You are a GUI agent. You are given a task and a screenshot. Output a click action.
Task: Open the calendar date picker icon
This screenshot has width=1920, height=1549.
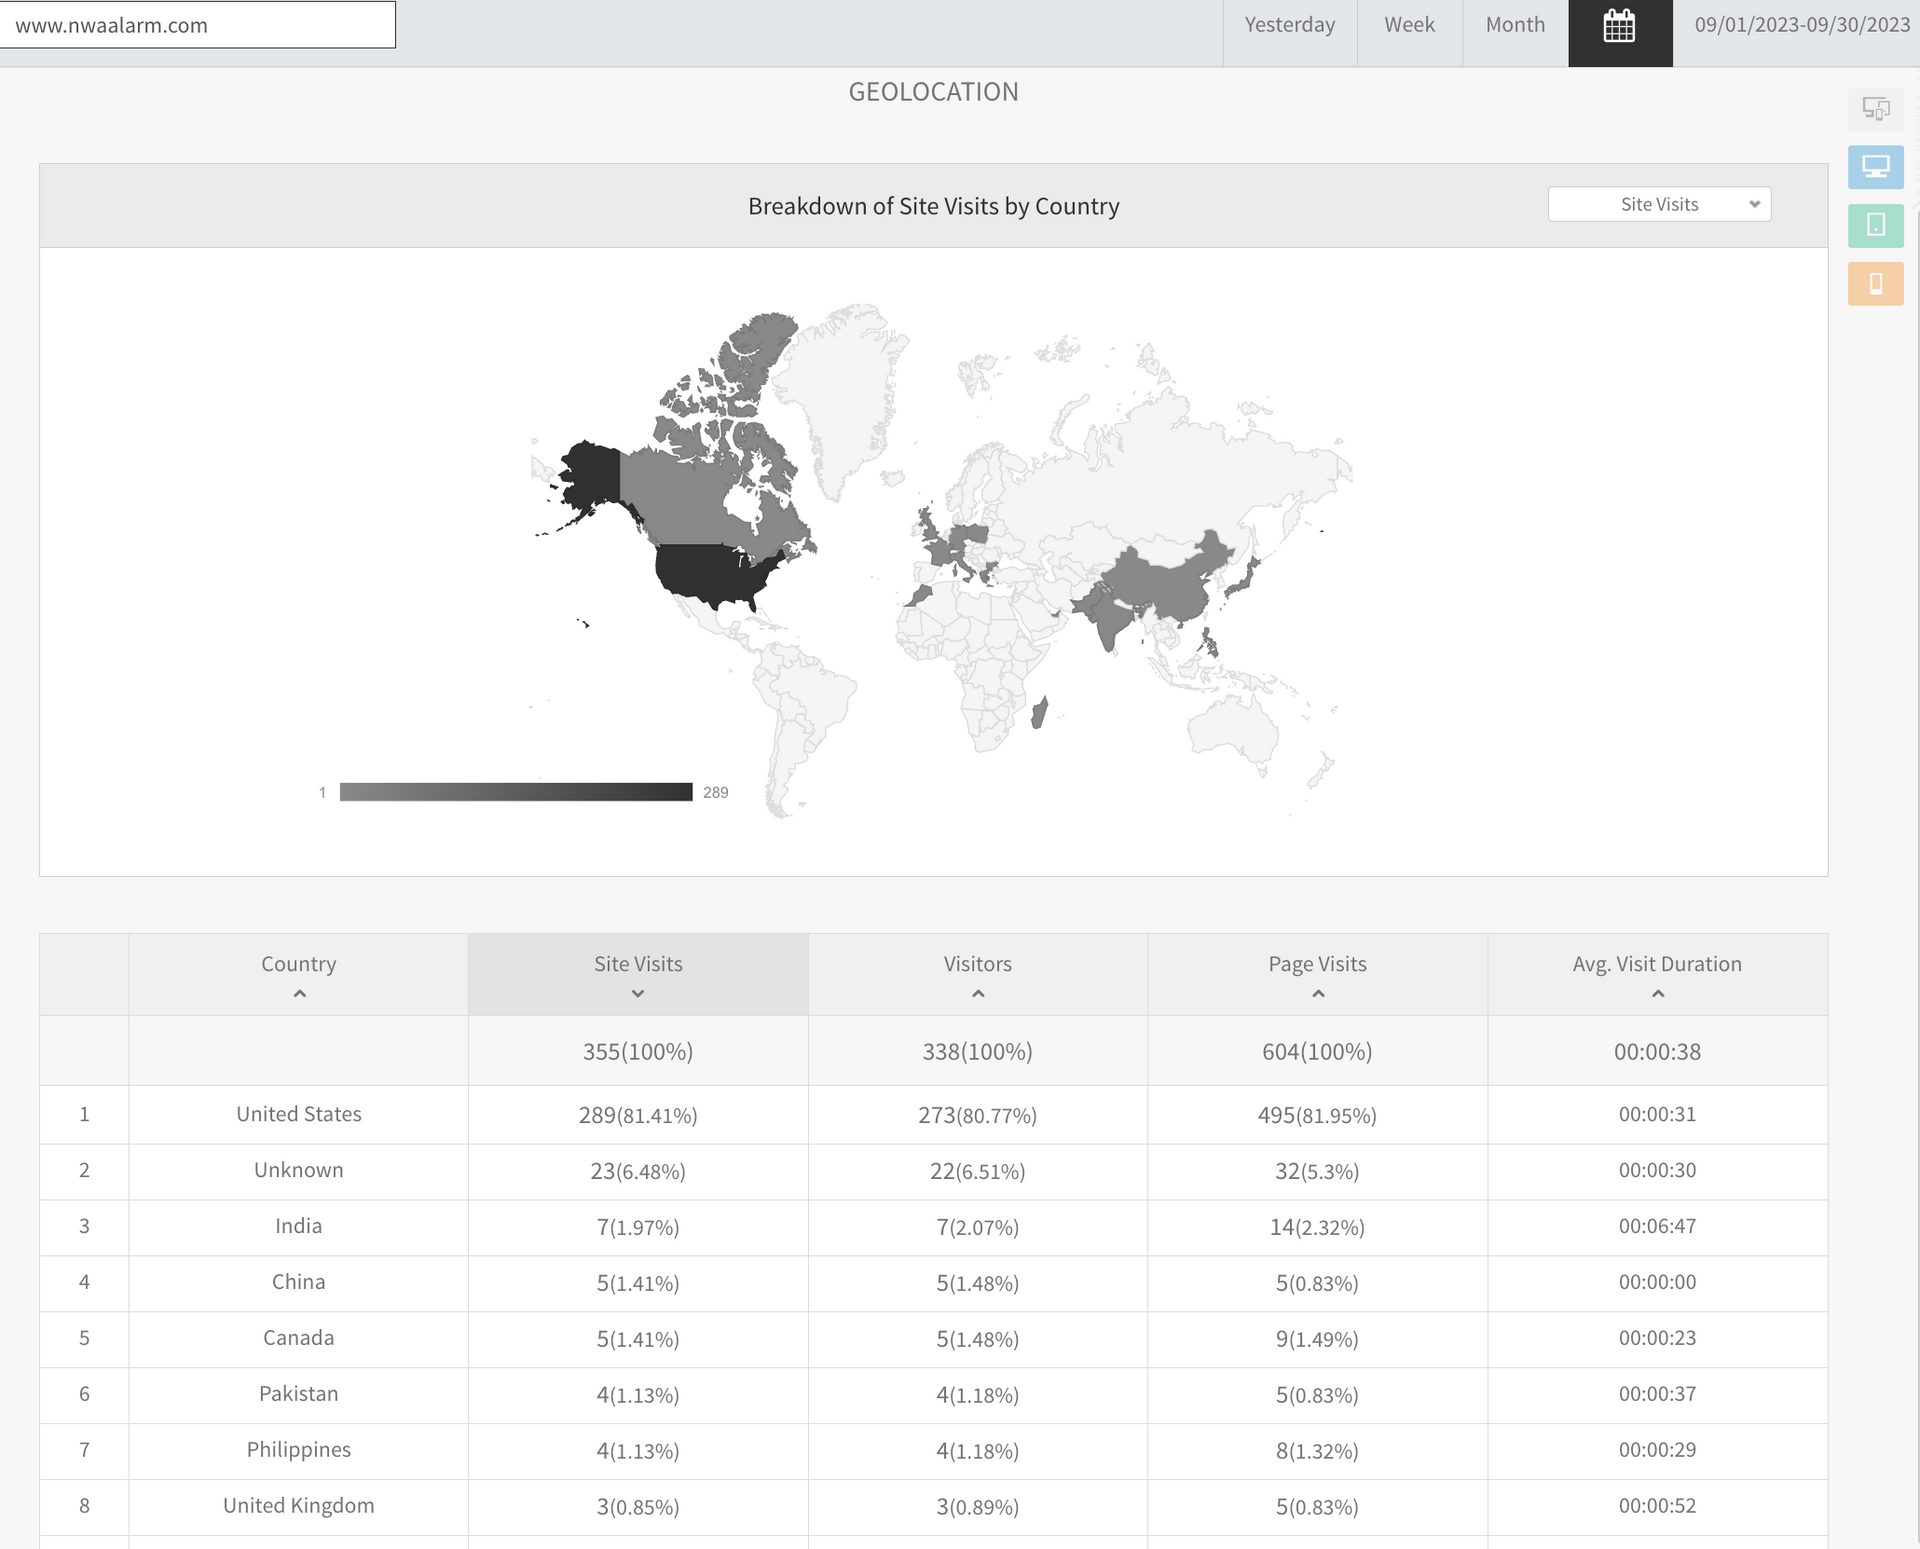1619,27
